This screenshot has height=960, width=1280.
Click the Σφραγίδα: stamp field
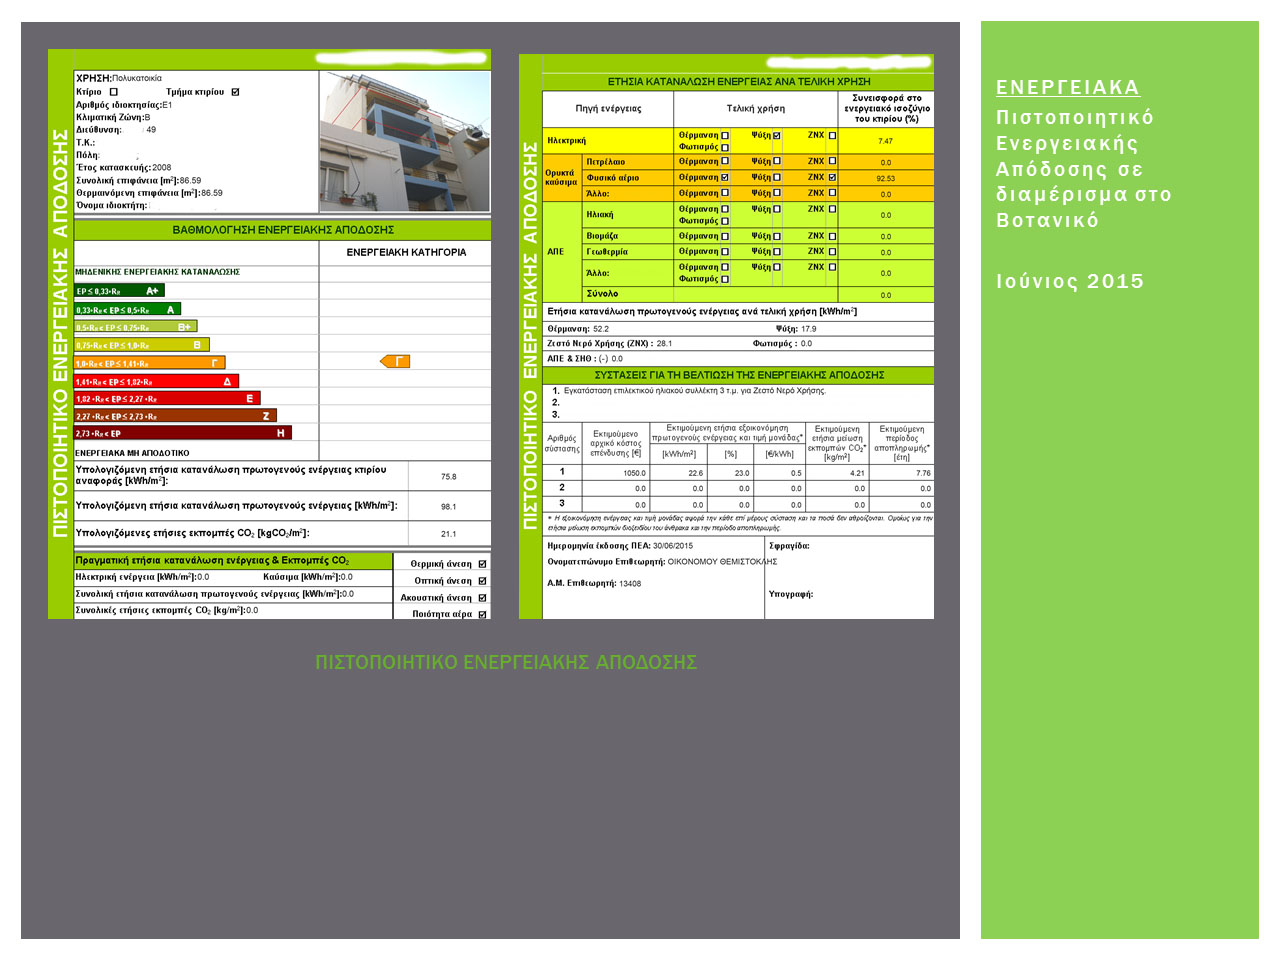tap(789, 546)
